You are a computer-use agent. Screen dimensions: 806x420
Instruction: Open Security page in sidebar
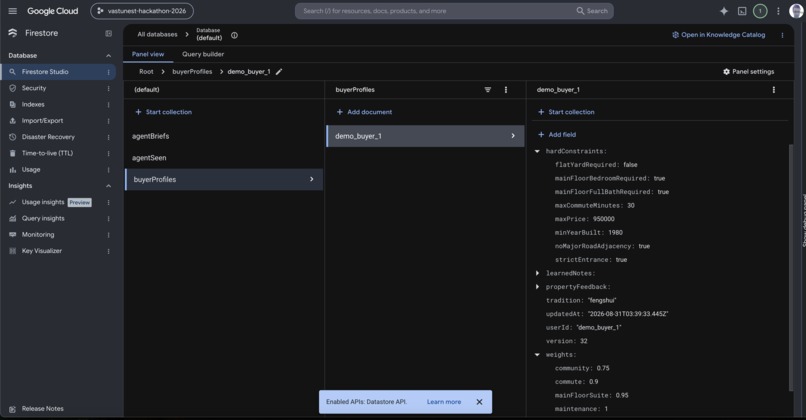34,88
